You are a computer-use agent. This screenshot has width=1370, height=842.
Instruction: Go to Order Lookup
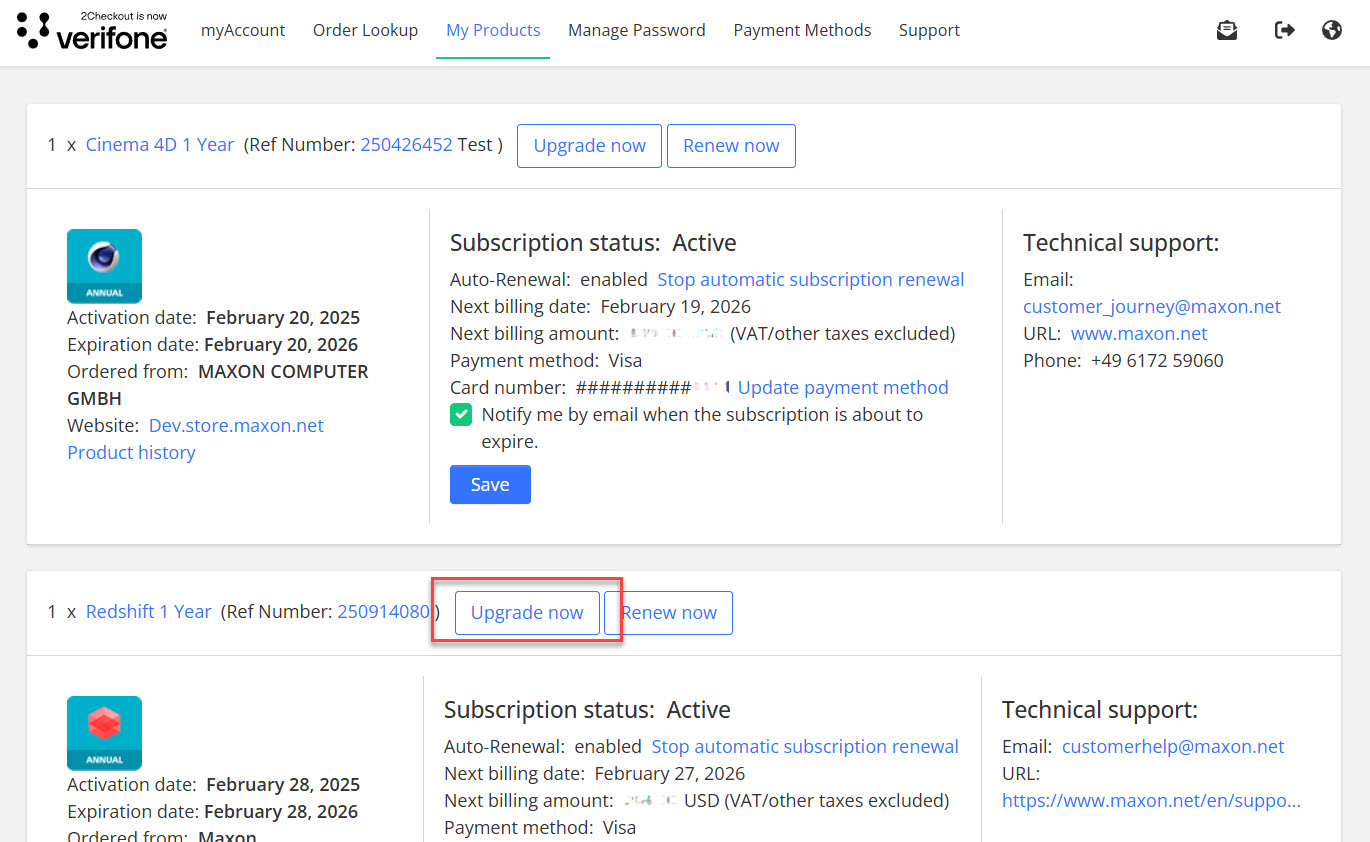click(x=366, y=31)
